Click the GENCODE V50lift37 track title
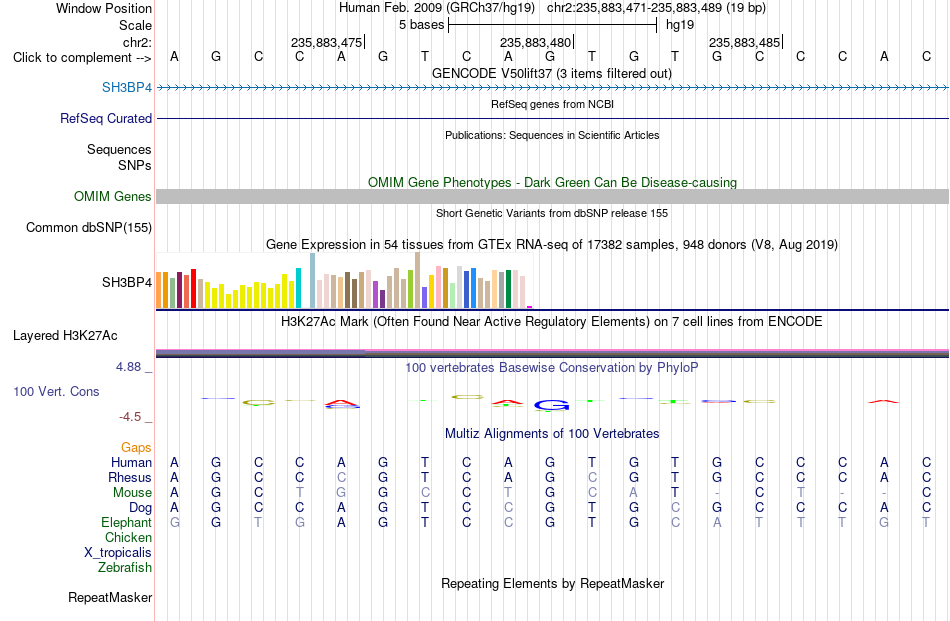Screen dimensions: 950x621 coord(552,73)
